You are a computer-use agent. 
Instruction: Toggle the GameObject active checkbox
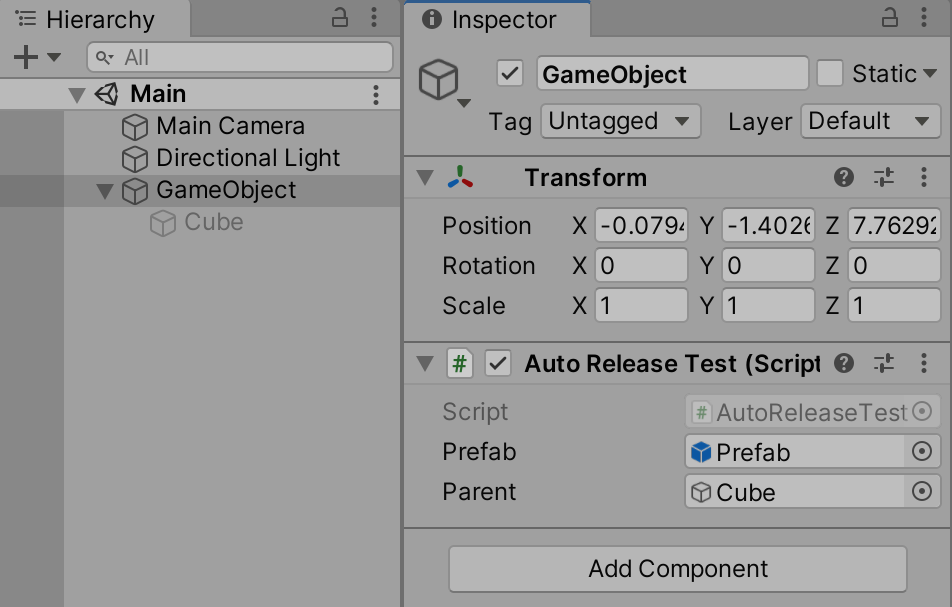(x=510, y=73)
